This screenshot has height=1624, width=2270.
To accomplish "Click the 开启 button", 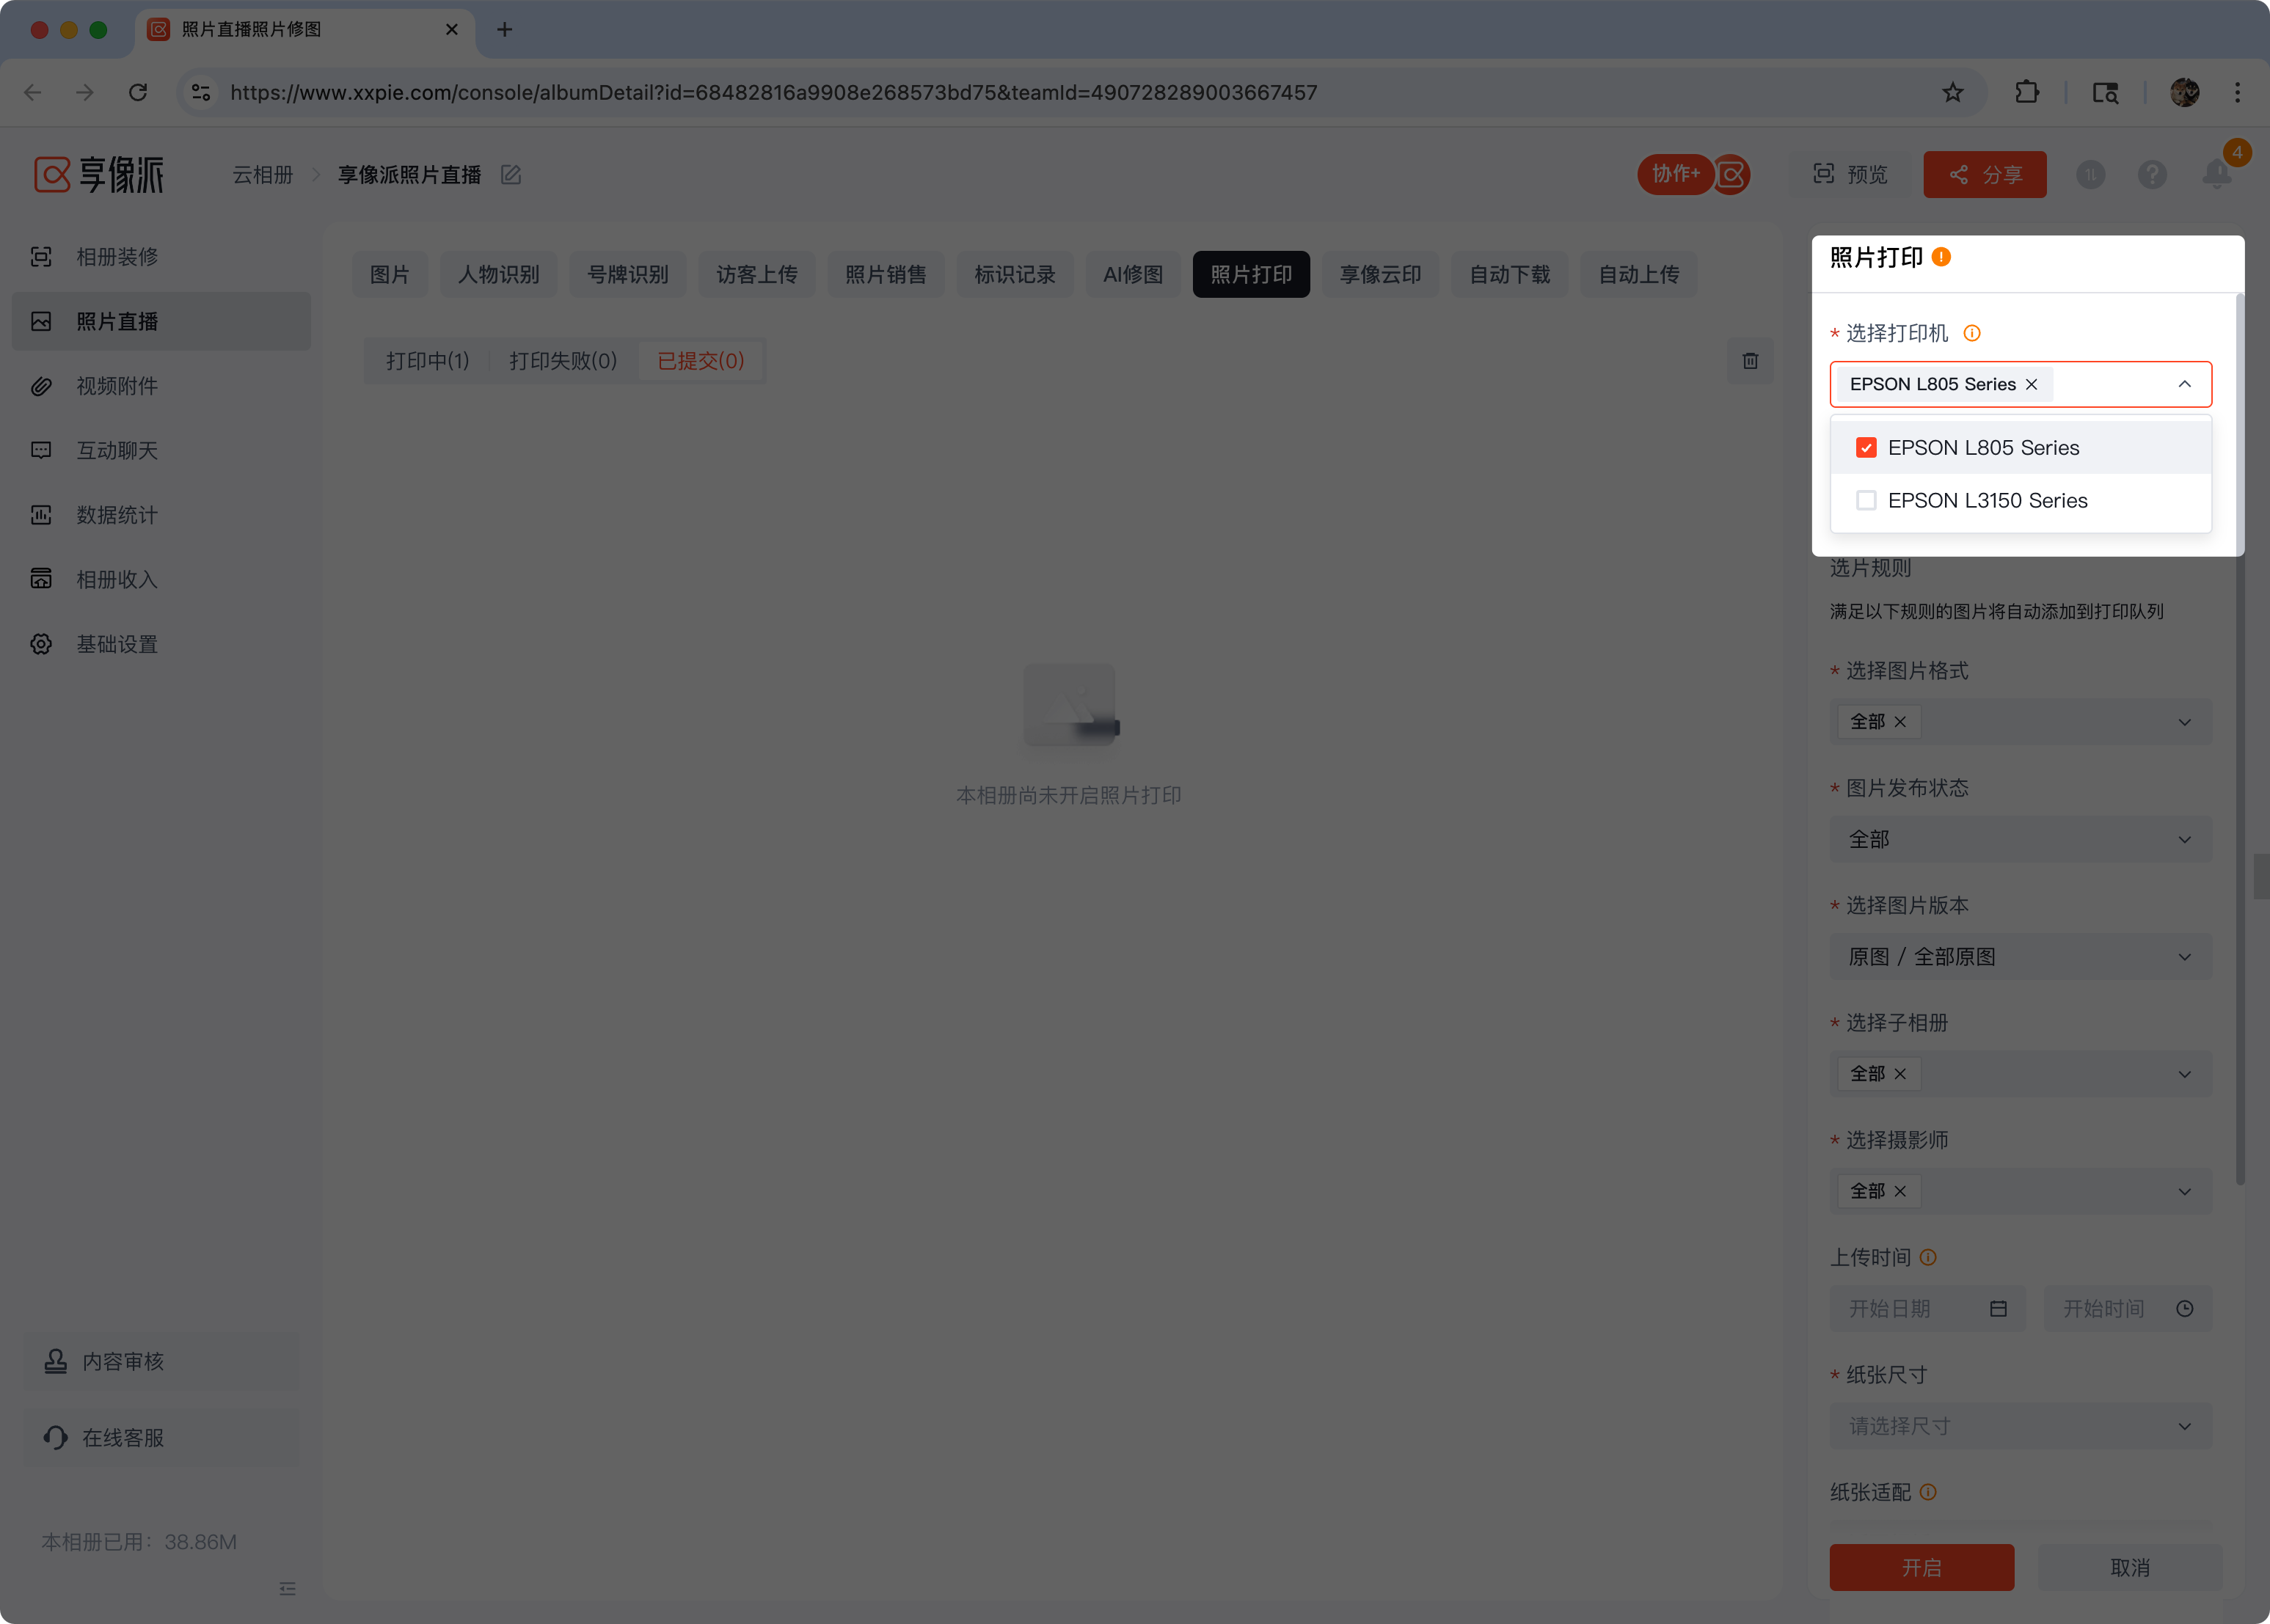I will (x=1921, y=1567).
